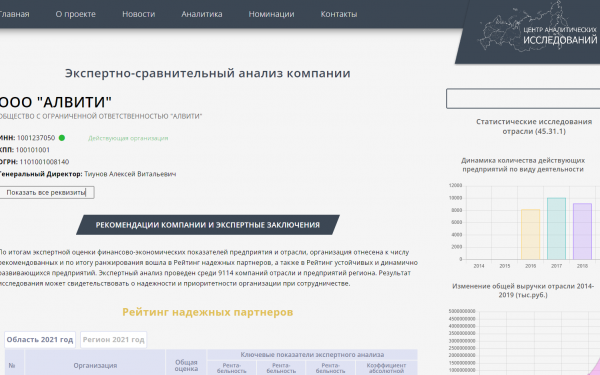600x375 pixels.
Task: Open the Главная menu item
Action: (14, 14)
